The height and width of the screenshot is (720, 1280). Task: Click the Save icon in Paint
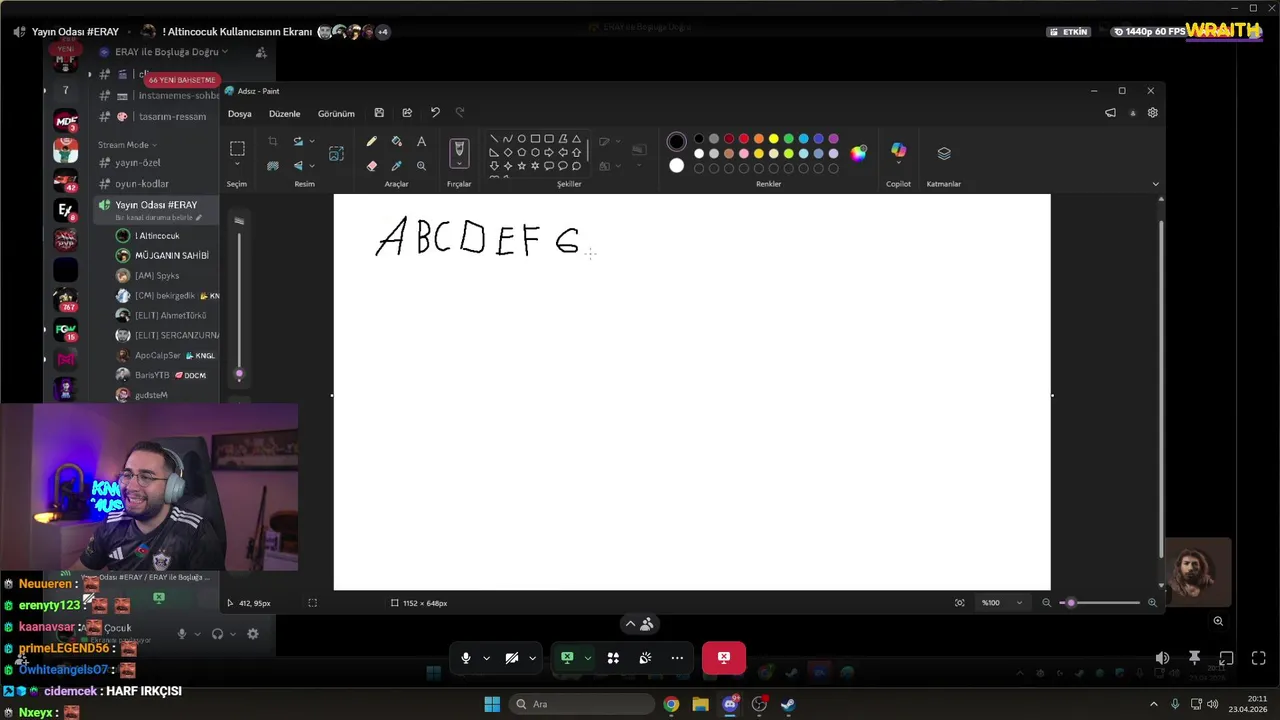click(379, 113)
